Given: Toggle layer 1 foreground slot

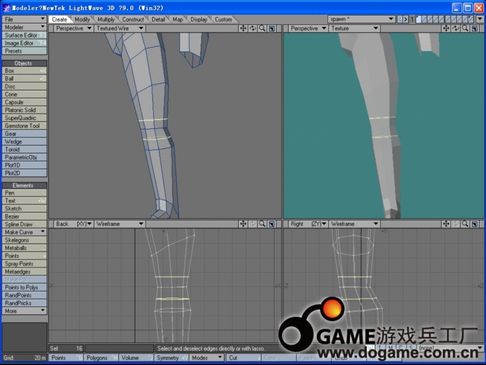Looking at the screenshot, I should (419, 18).
